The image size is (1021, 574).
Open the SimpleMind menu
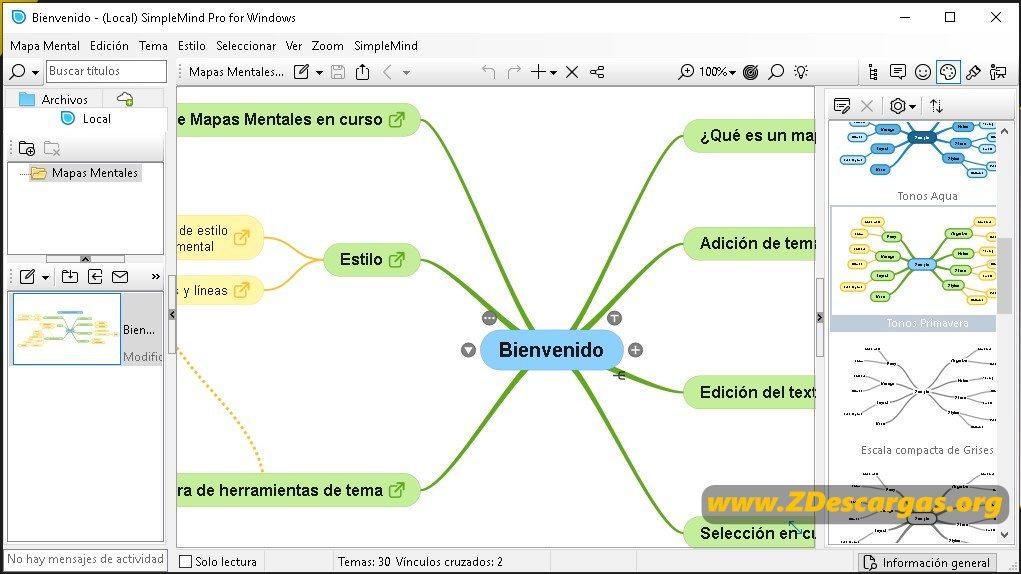click(386, 46)
